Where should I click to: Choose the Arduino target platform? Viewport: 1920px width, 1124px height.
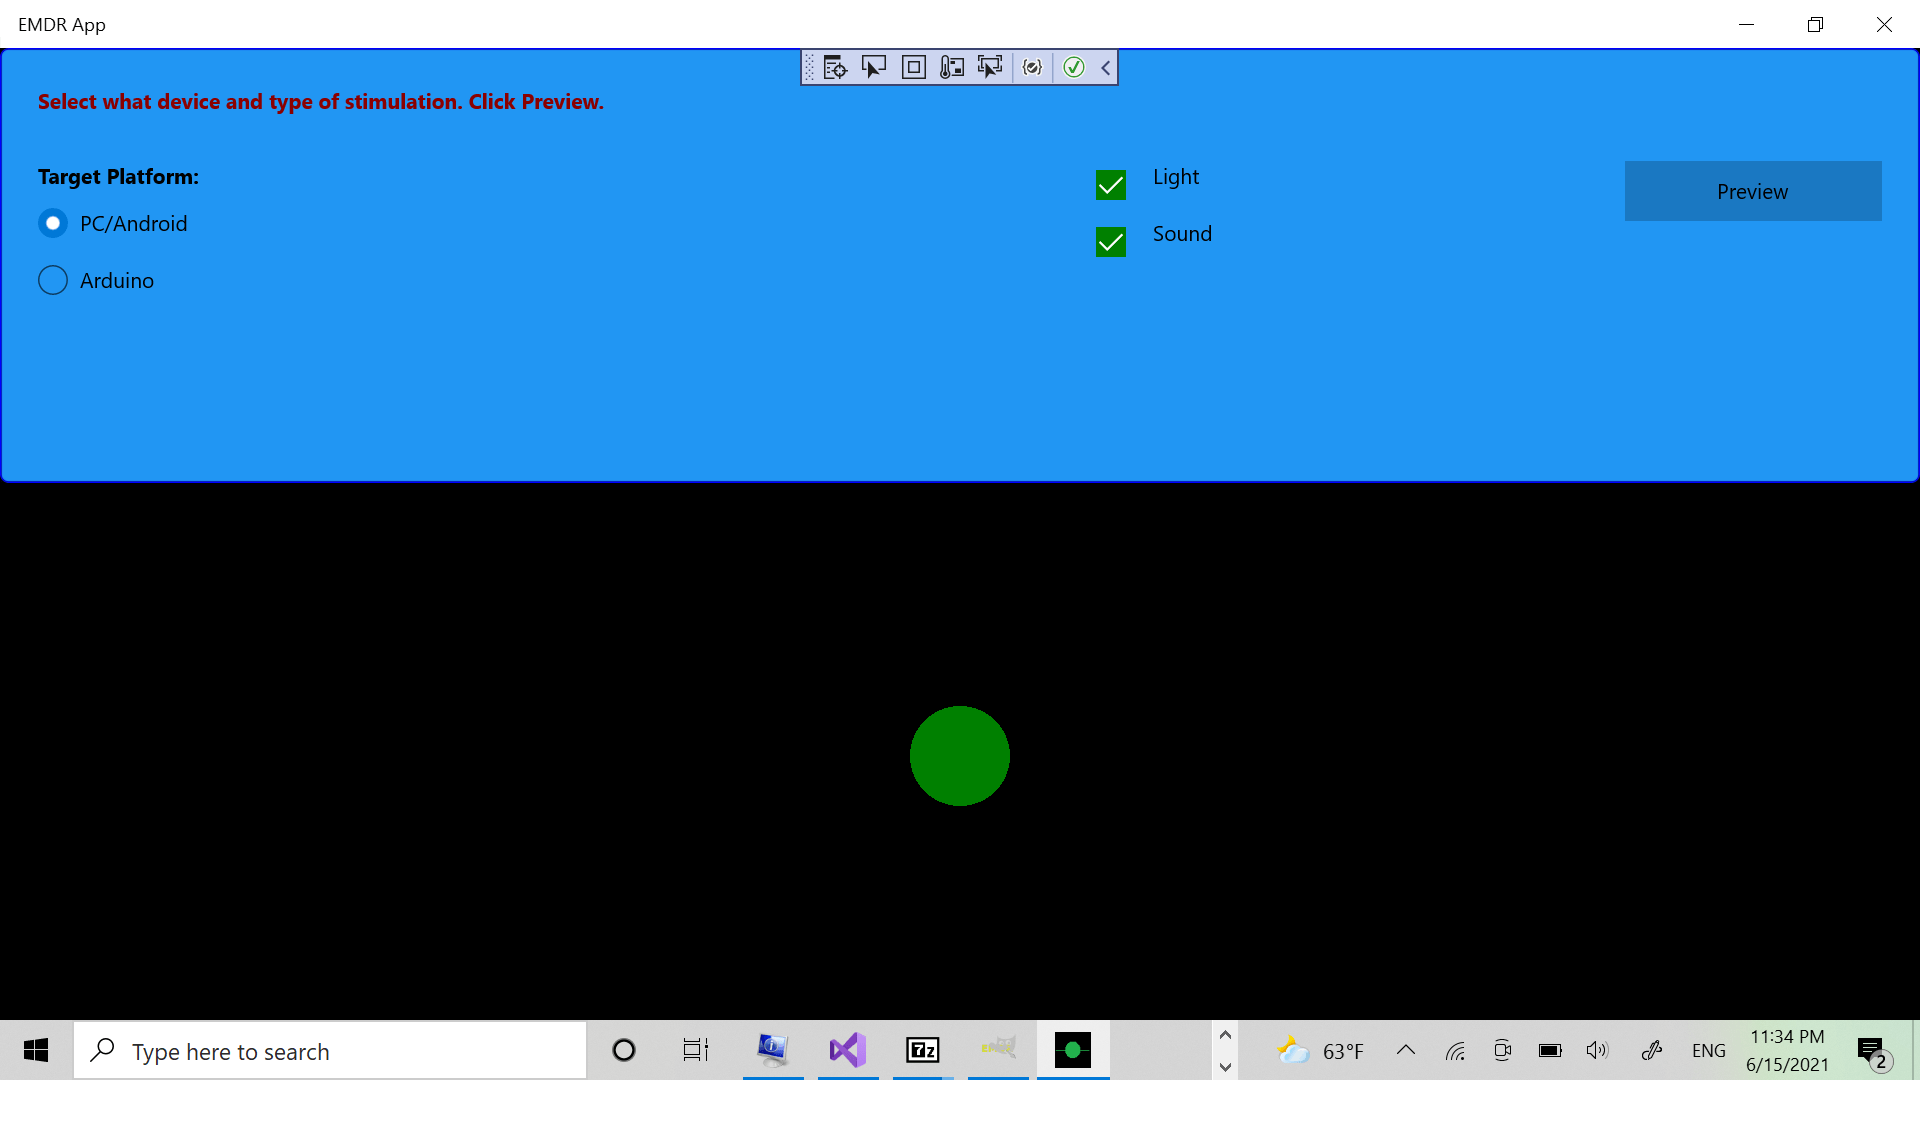click(x=53, y=280)
